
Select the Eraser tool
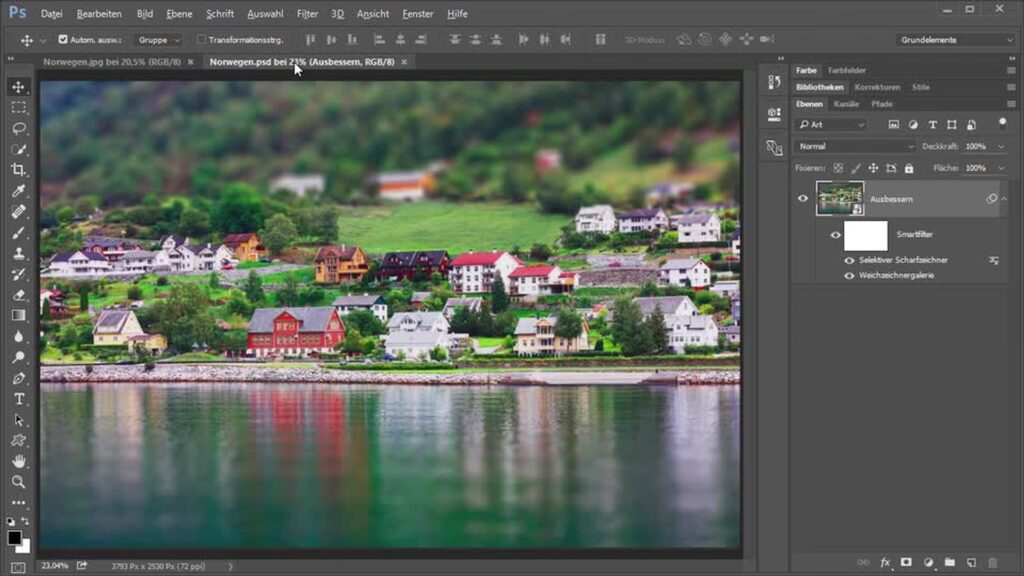click(18, 295)
